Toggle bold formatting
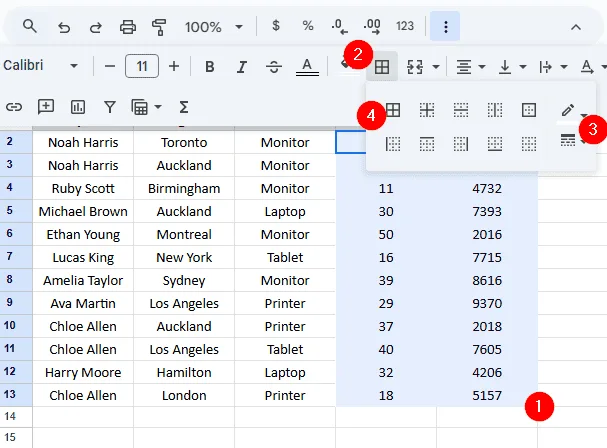Screen dimensions: 607x448 (x=209, y=67)
